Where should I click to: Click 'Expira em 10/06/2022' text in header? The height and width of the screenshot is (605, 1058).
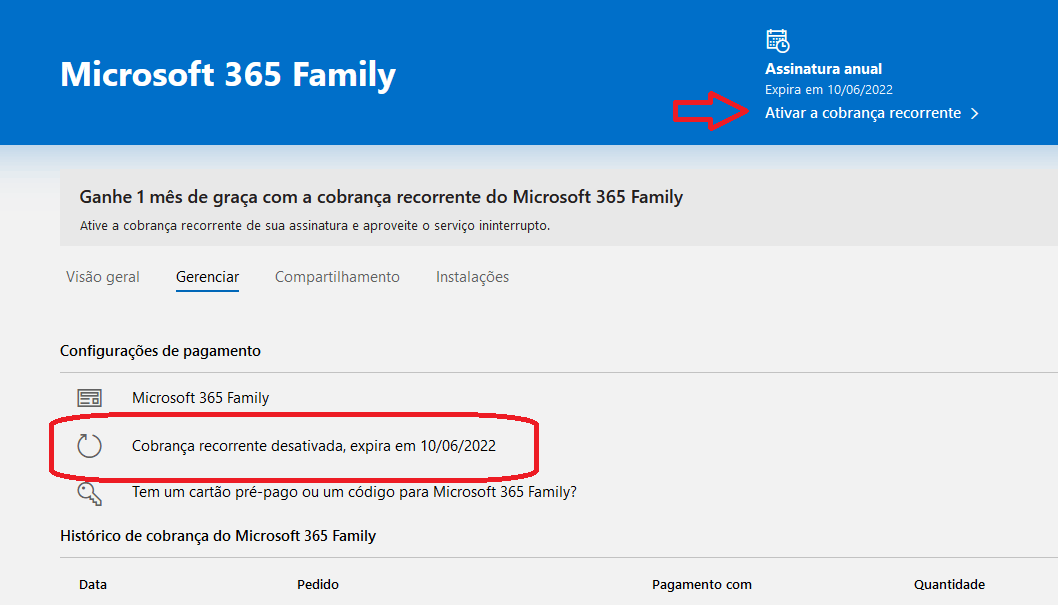tap(829, 90)
